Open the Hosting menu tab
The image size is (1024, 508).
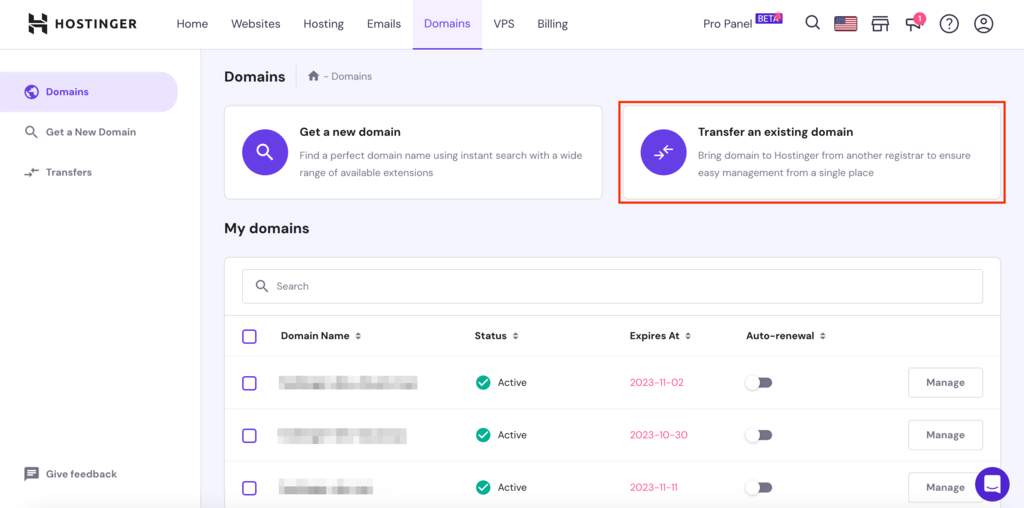(x=323, y=24)
